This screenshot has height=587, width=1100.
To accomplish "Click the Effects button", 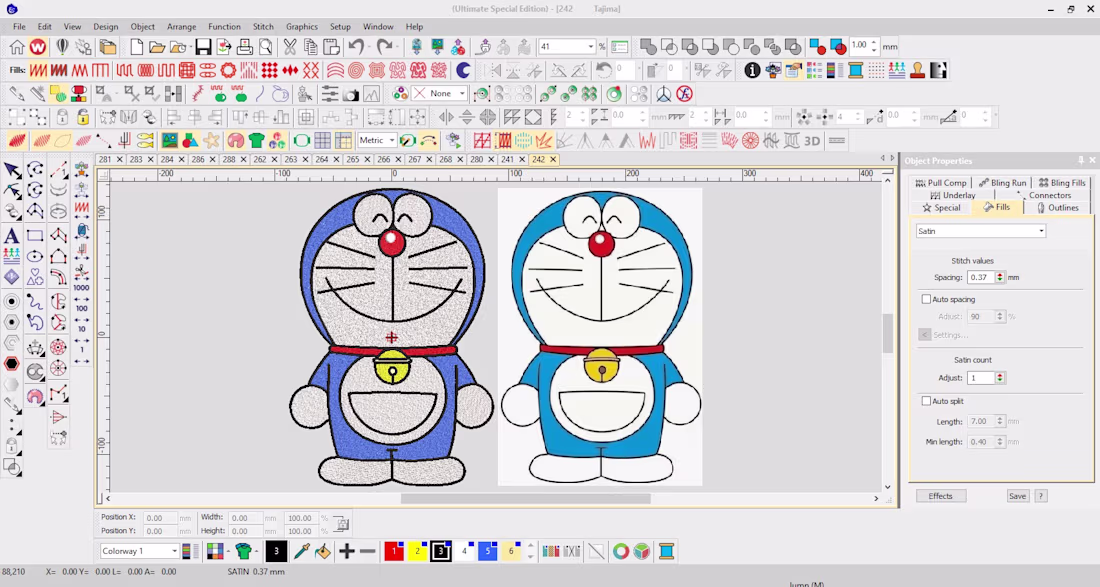I will [x=941, y=496].
